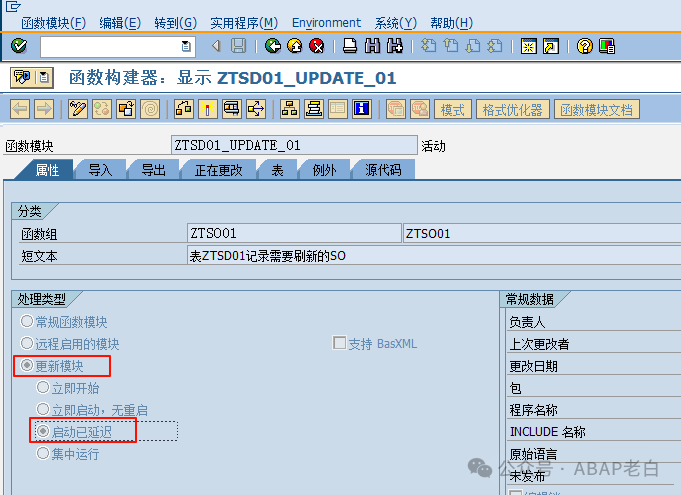Image resolution: width=681 pixels, height=495 pixels.
Task: Open 帮助(H) menu
Action: click(x=451, y=23)
